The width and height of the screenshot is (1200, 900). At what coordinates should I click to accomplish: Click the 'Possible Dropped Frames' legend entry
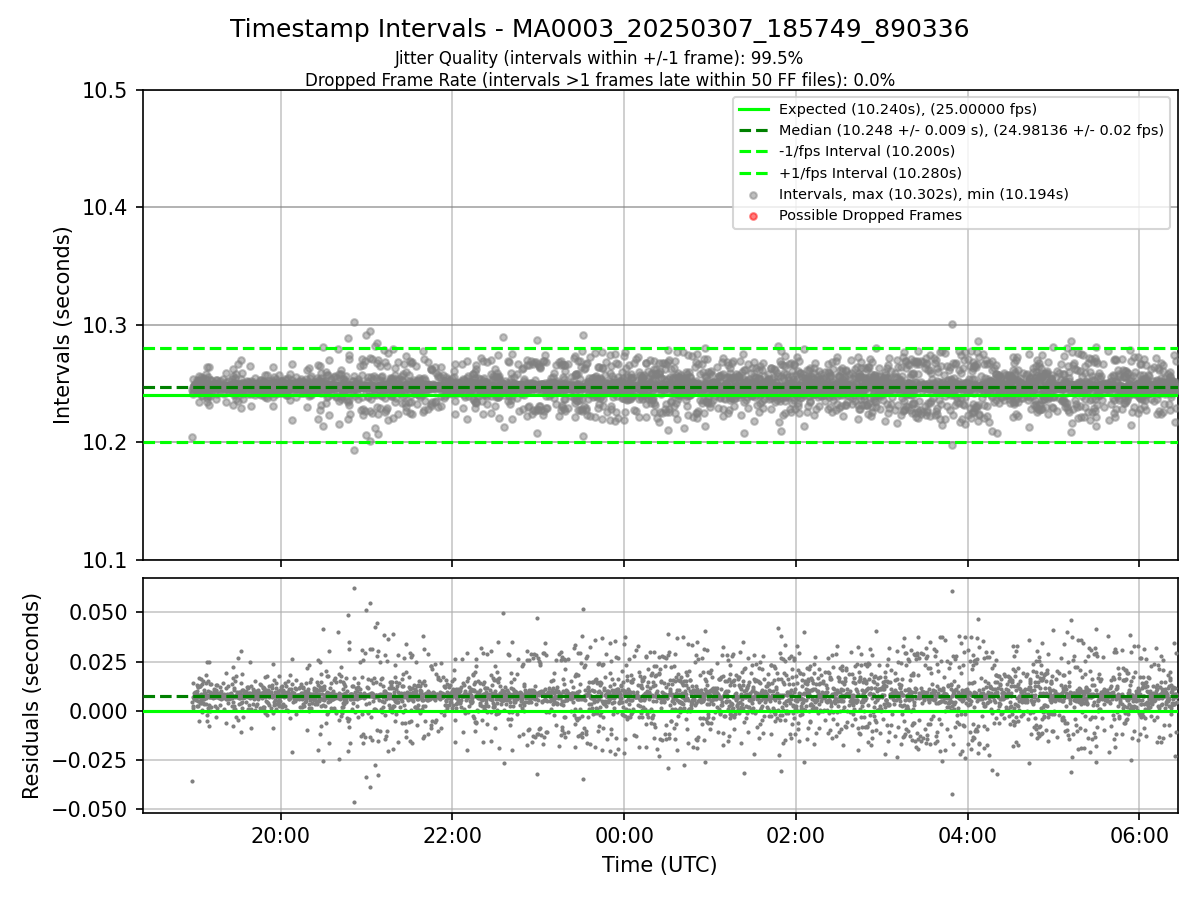coord(870,215)
